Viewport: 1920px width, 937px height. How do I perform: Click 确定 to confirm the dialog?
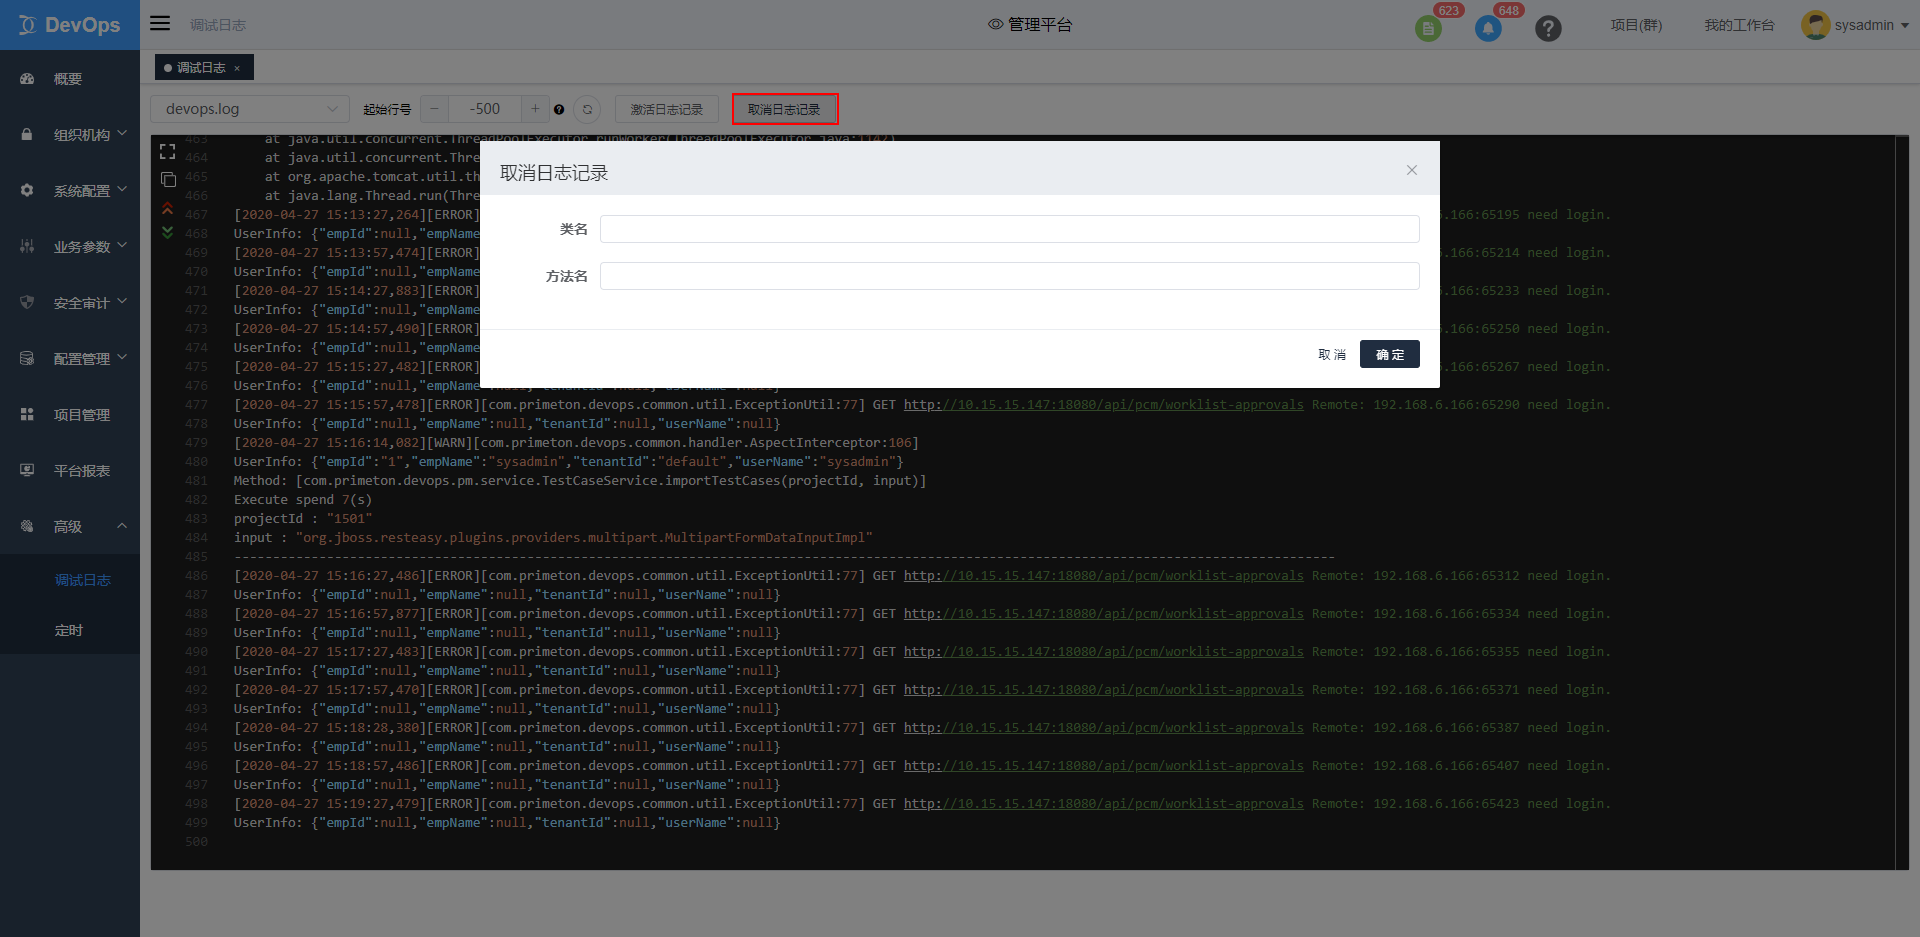(1390, 354)
